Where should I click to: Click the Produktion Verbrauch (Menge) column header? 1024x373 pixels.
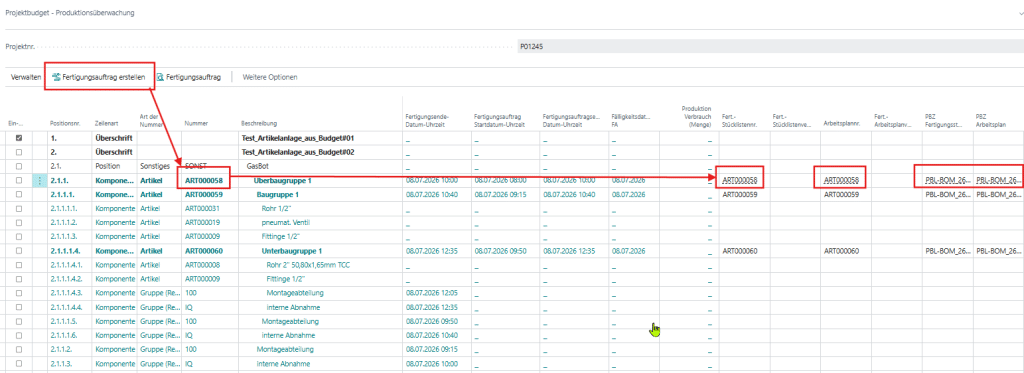pyautogui.click(x=696, y=116)
